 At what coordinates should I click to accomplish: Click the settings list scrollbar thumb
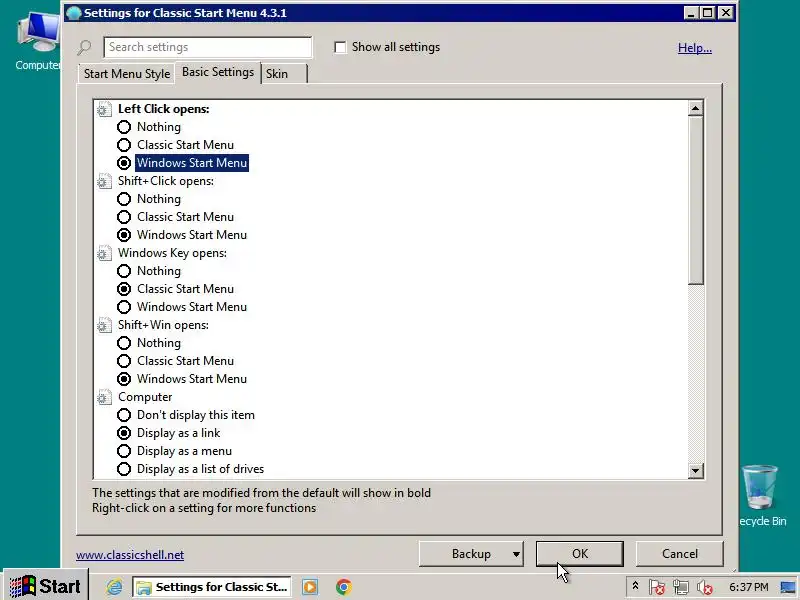[695, 200]
